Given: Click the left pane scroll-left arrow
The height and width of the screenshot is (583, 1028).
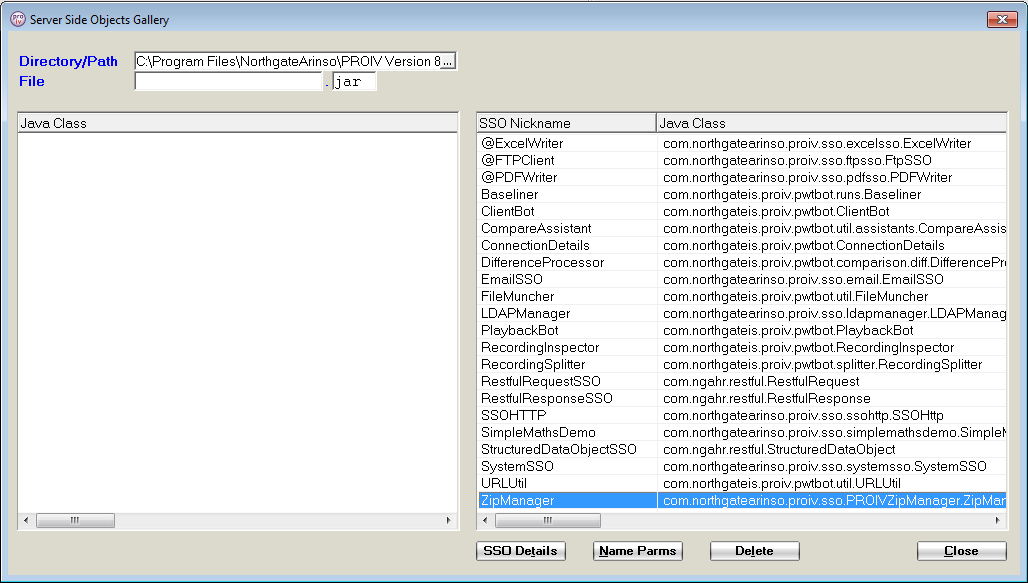Looking at the screenshot, I should pos(26,521).
